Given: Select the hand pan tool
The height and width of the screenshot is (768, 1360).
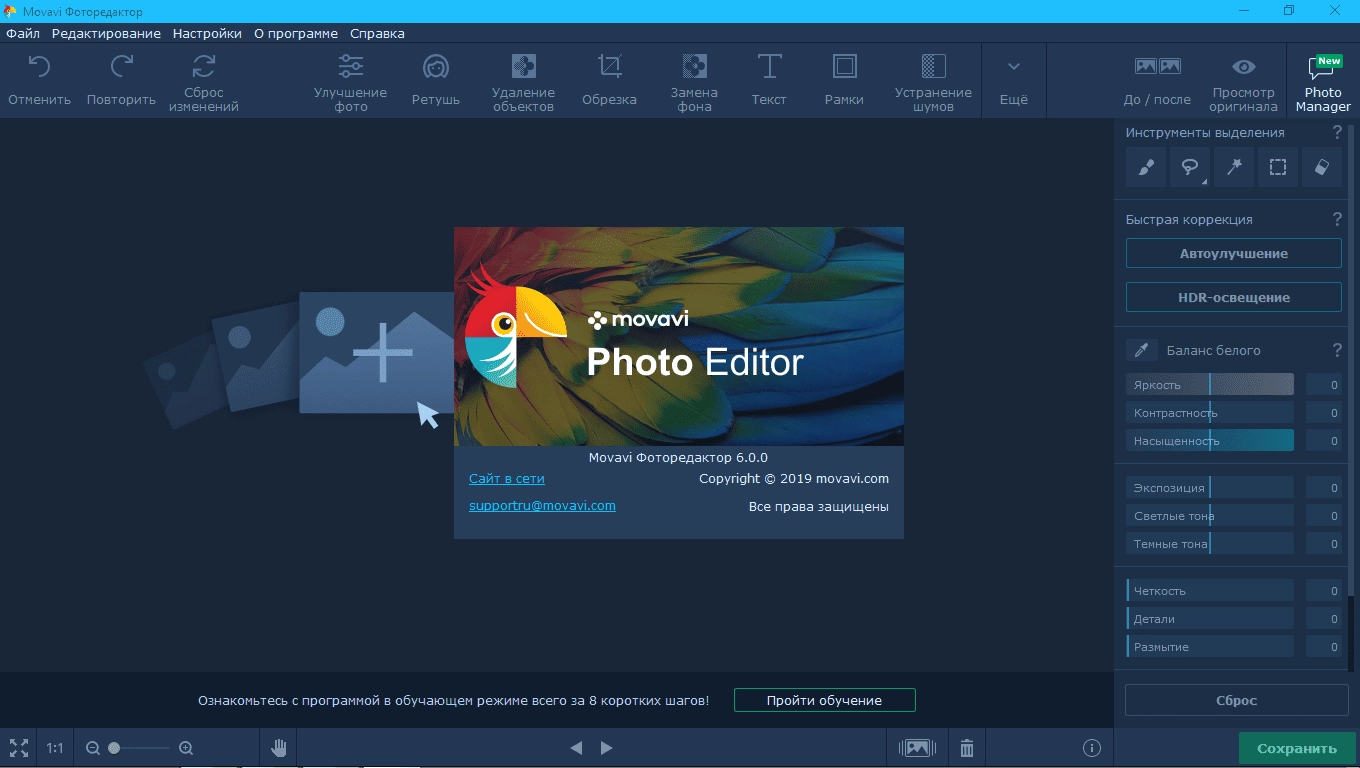Looking at the screenshot, I should point(279,748).
